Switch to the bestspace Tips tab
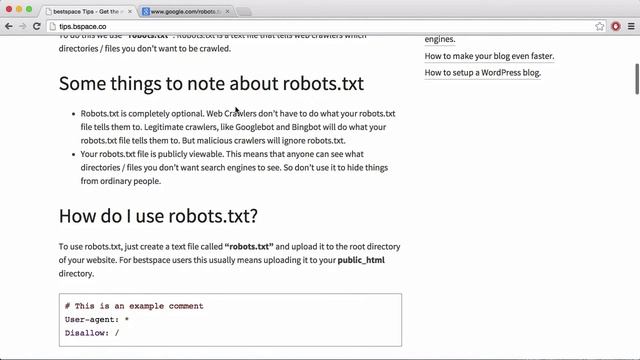640x360 pixels. pos(88,11)
